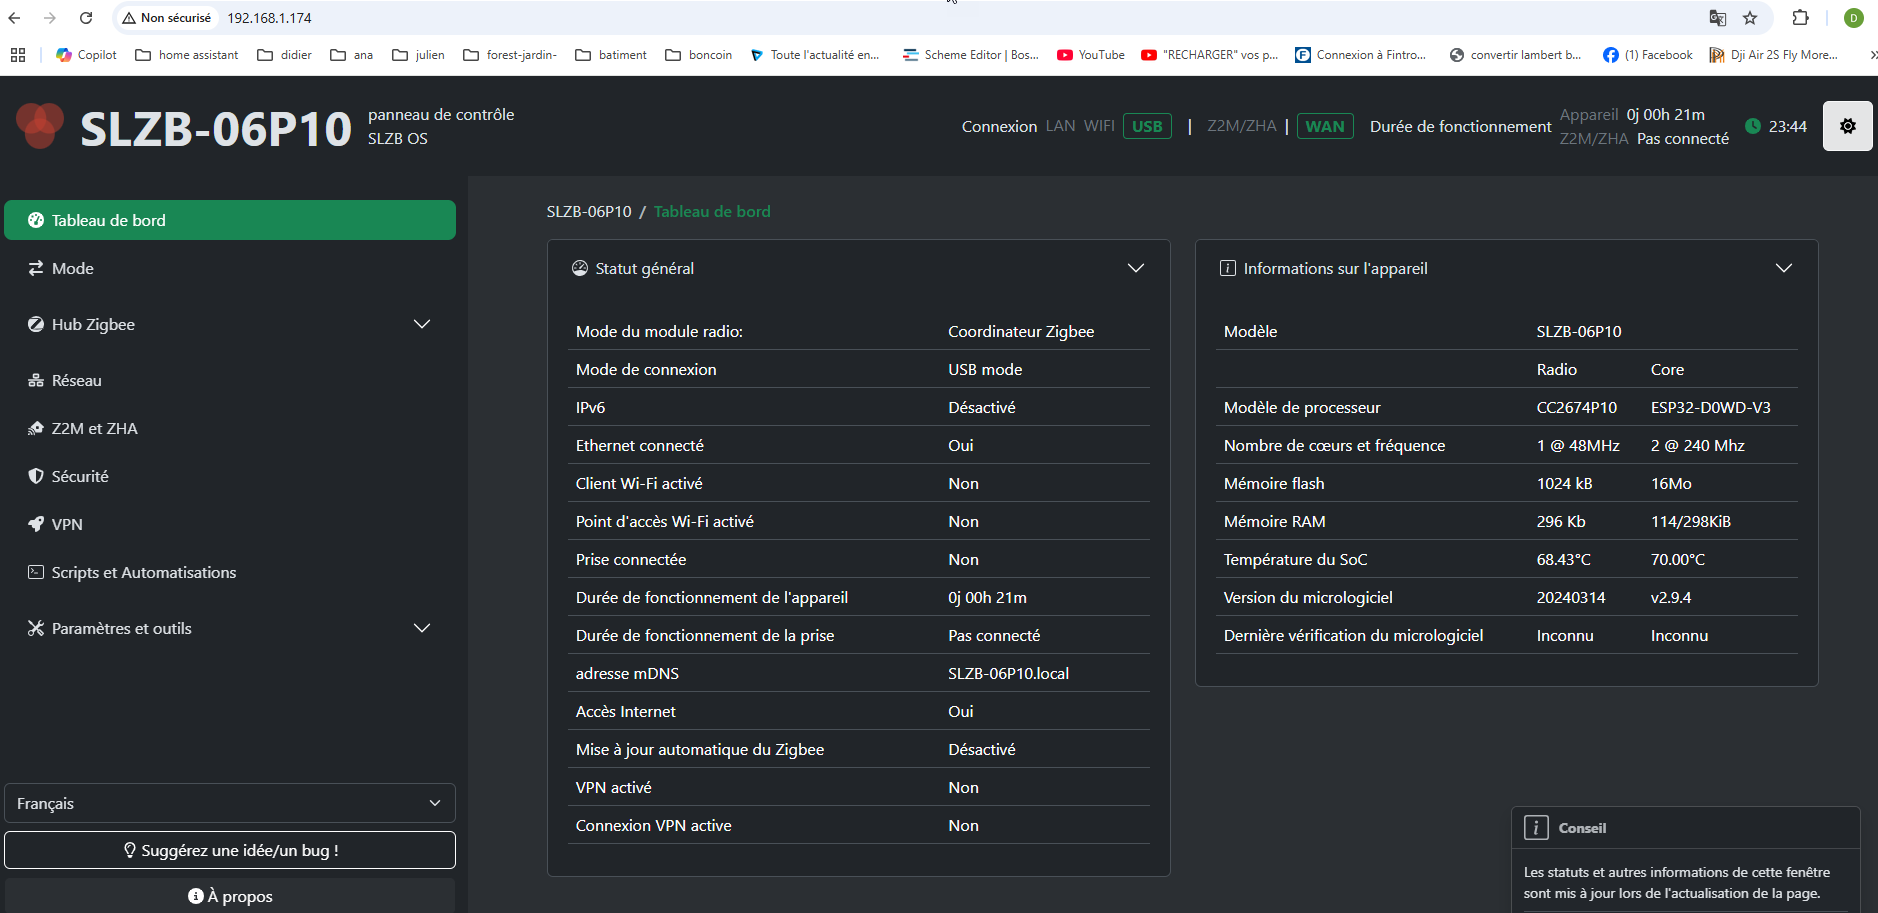This screenshot has width=1878, height=913.
Task: Click the VPN rocket icon
Action: pyautogui.click(x=36, y=524)
